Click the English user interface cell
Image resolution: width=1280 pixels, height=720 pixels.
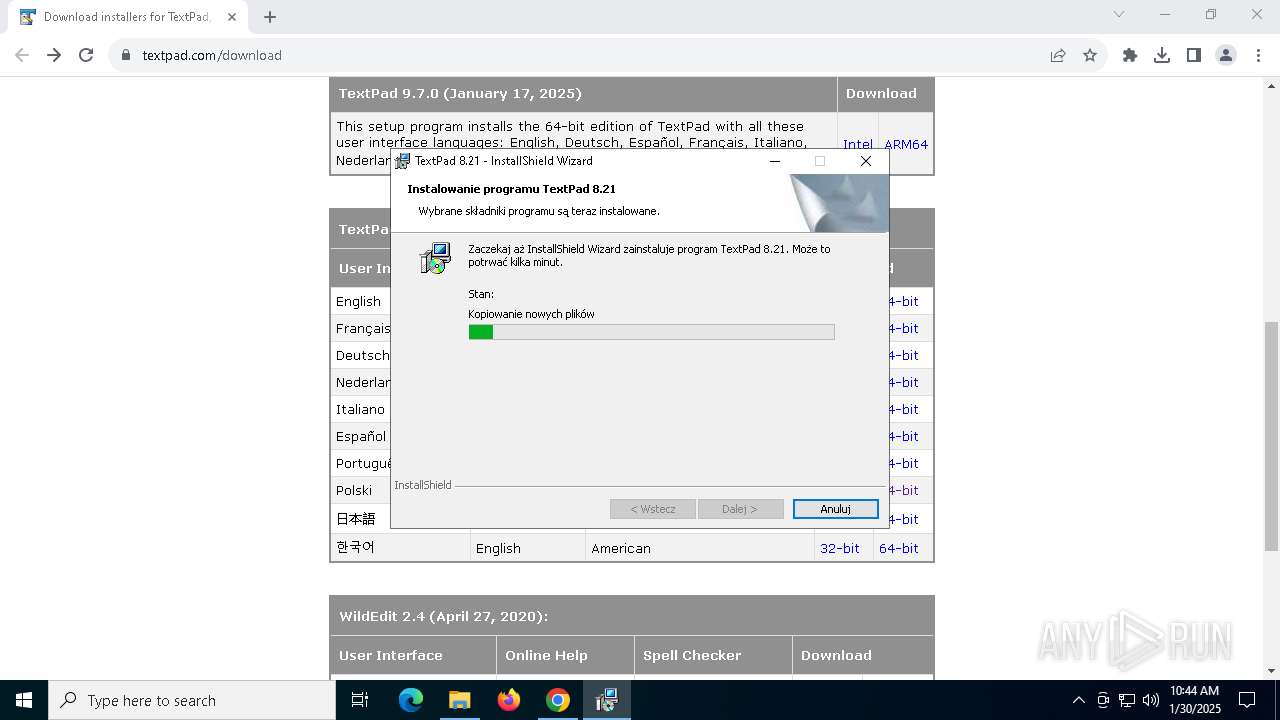pos(358,301)
